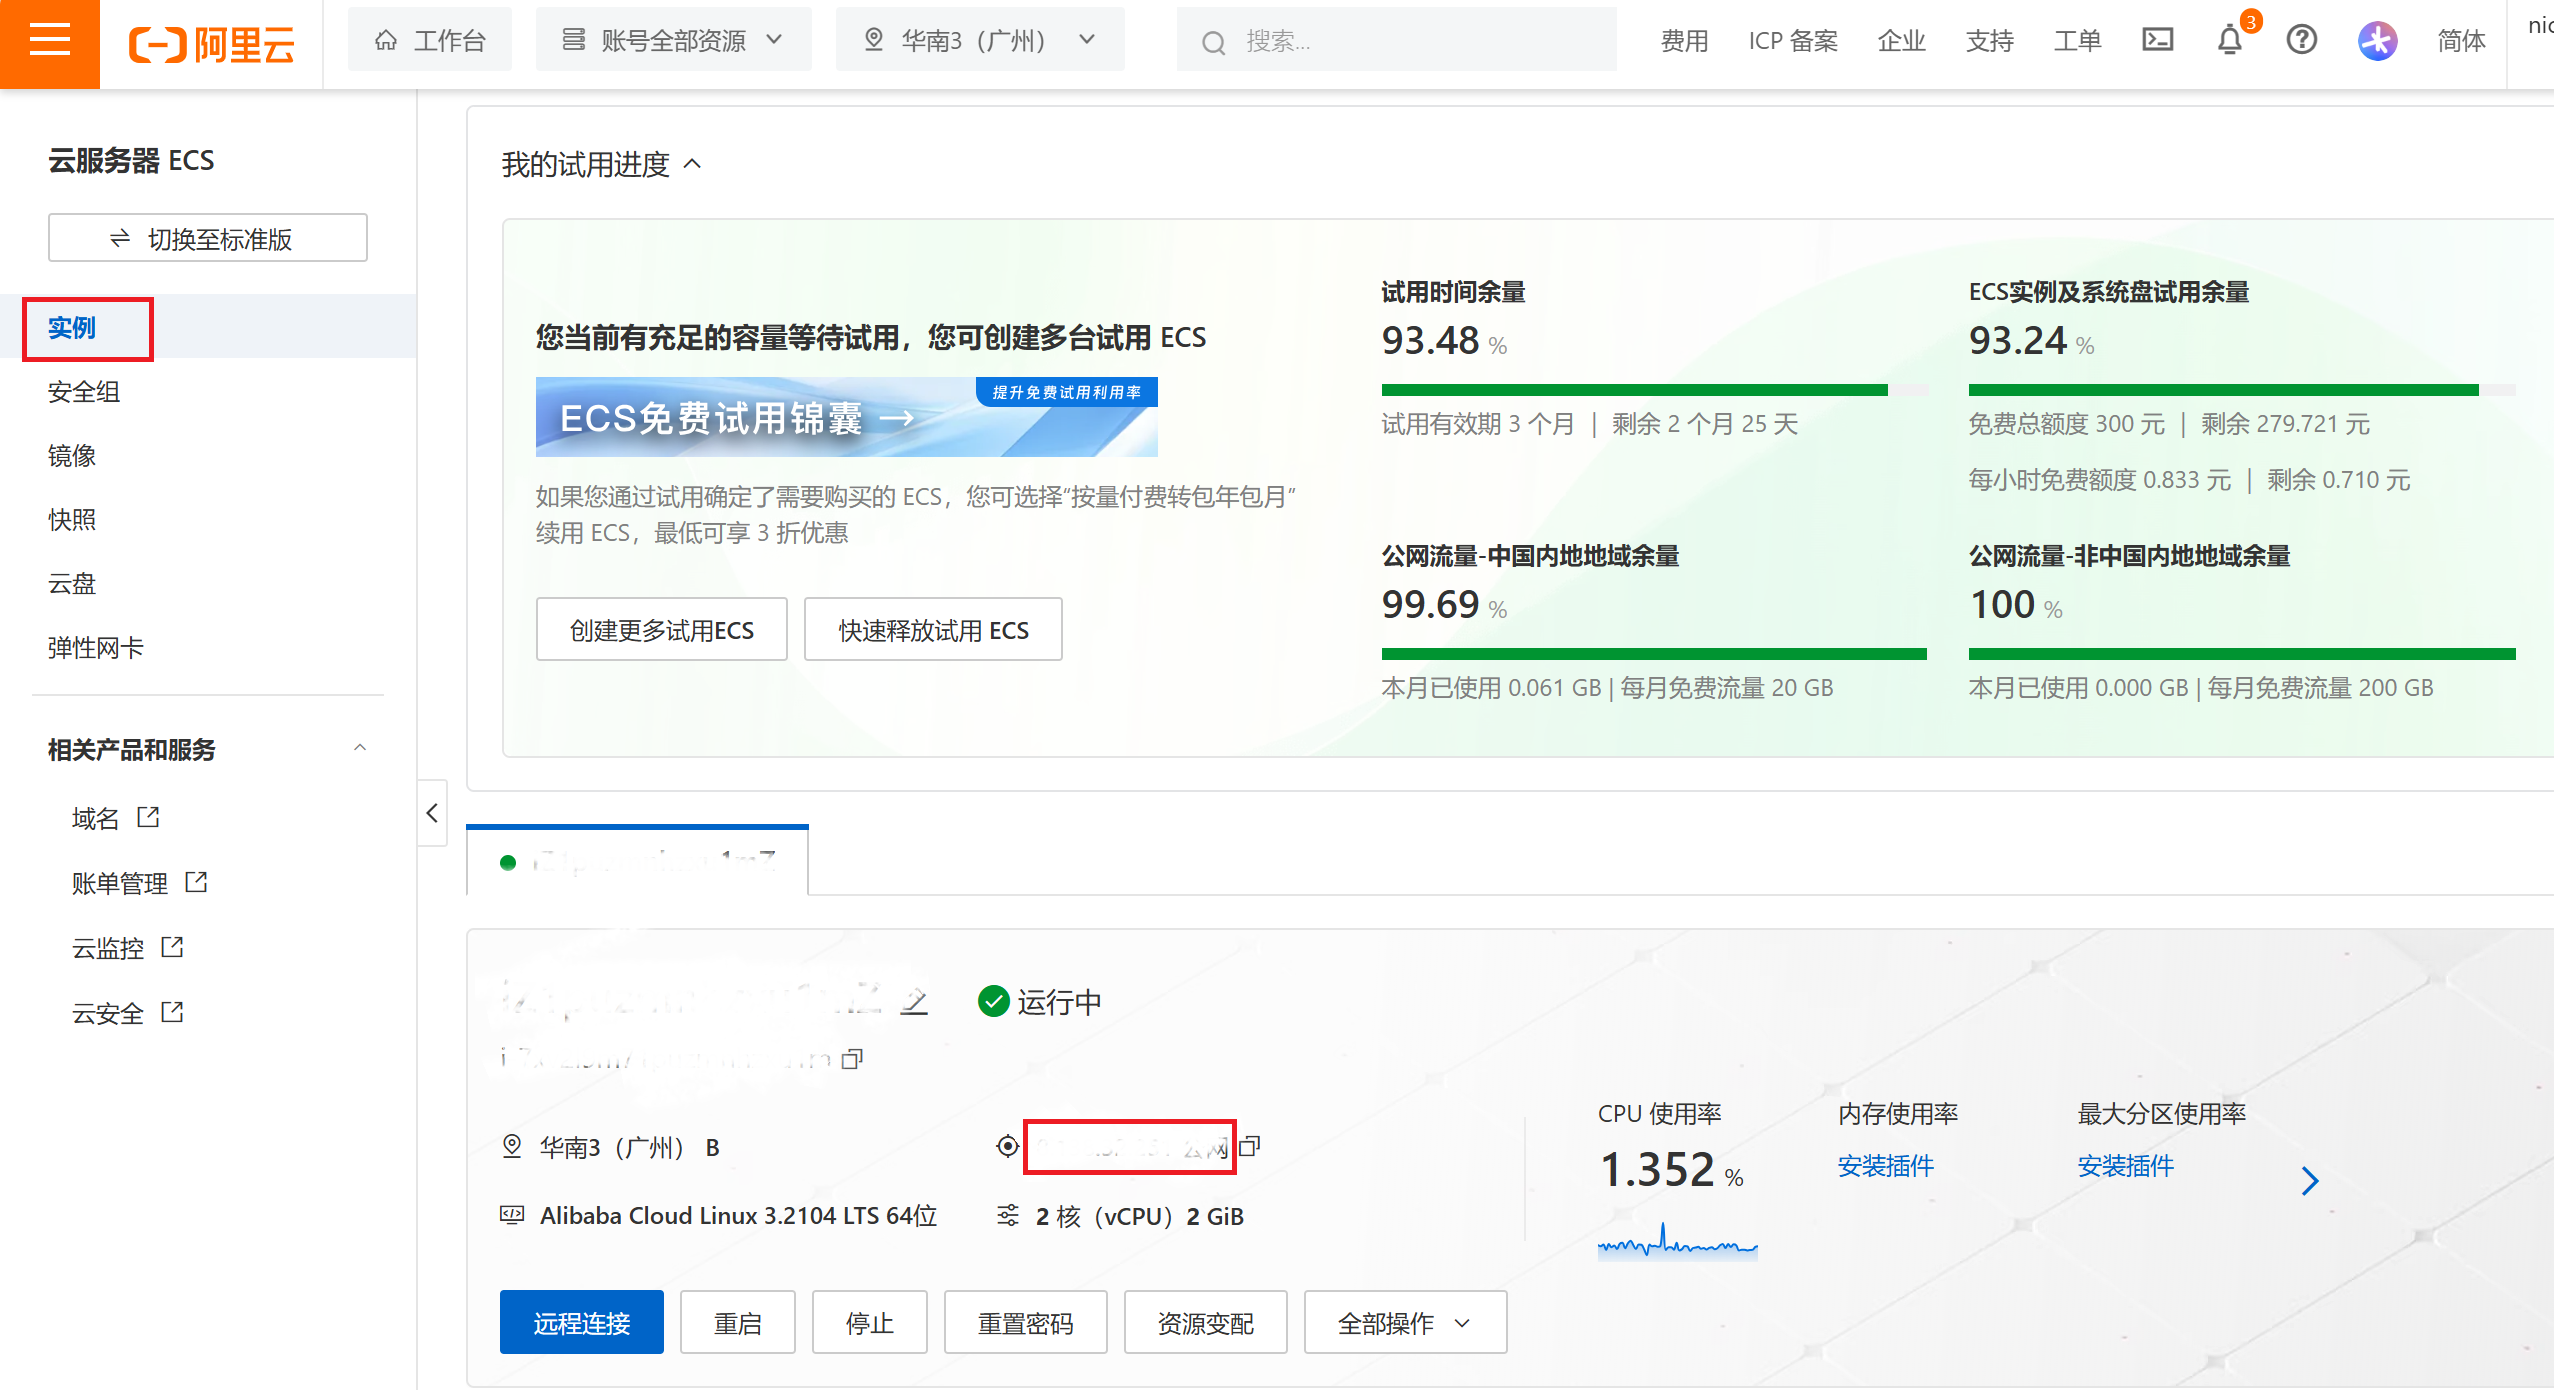
Task: Click 公网流量-中国内地地域余量 progress bar
Action: (1655, 654)
